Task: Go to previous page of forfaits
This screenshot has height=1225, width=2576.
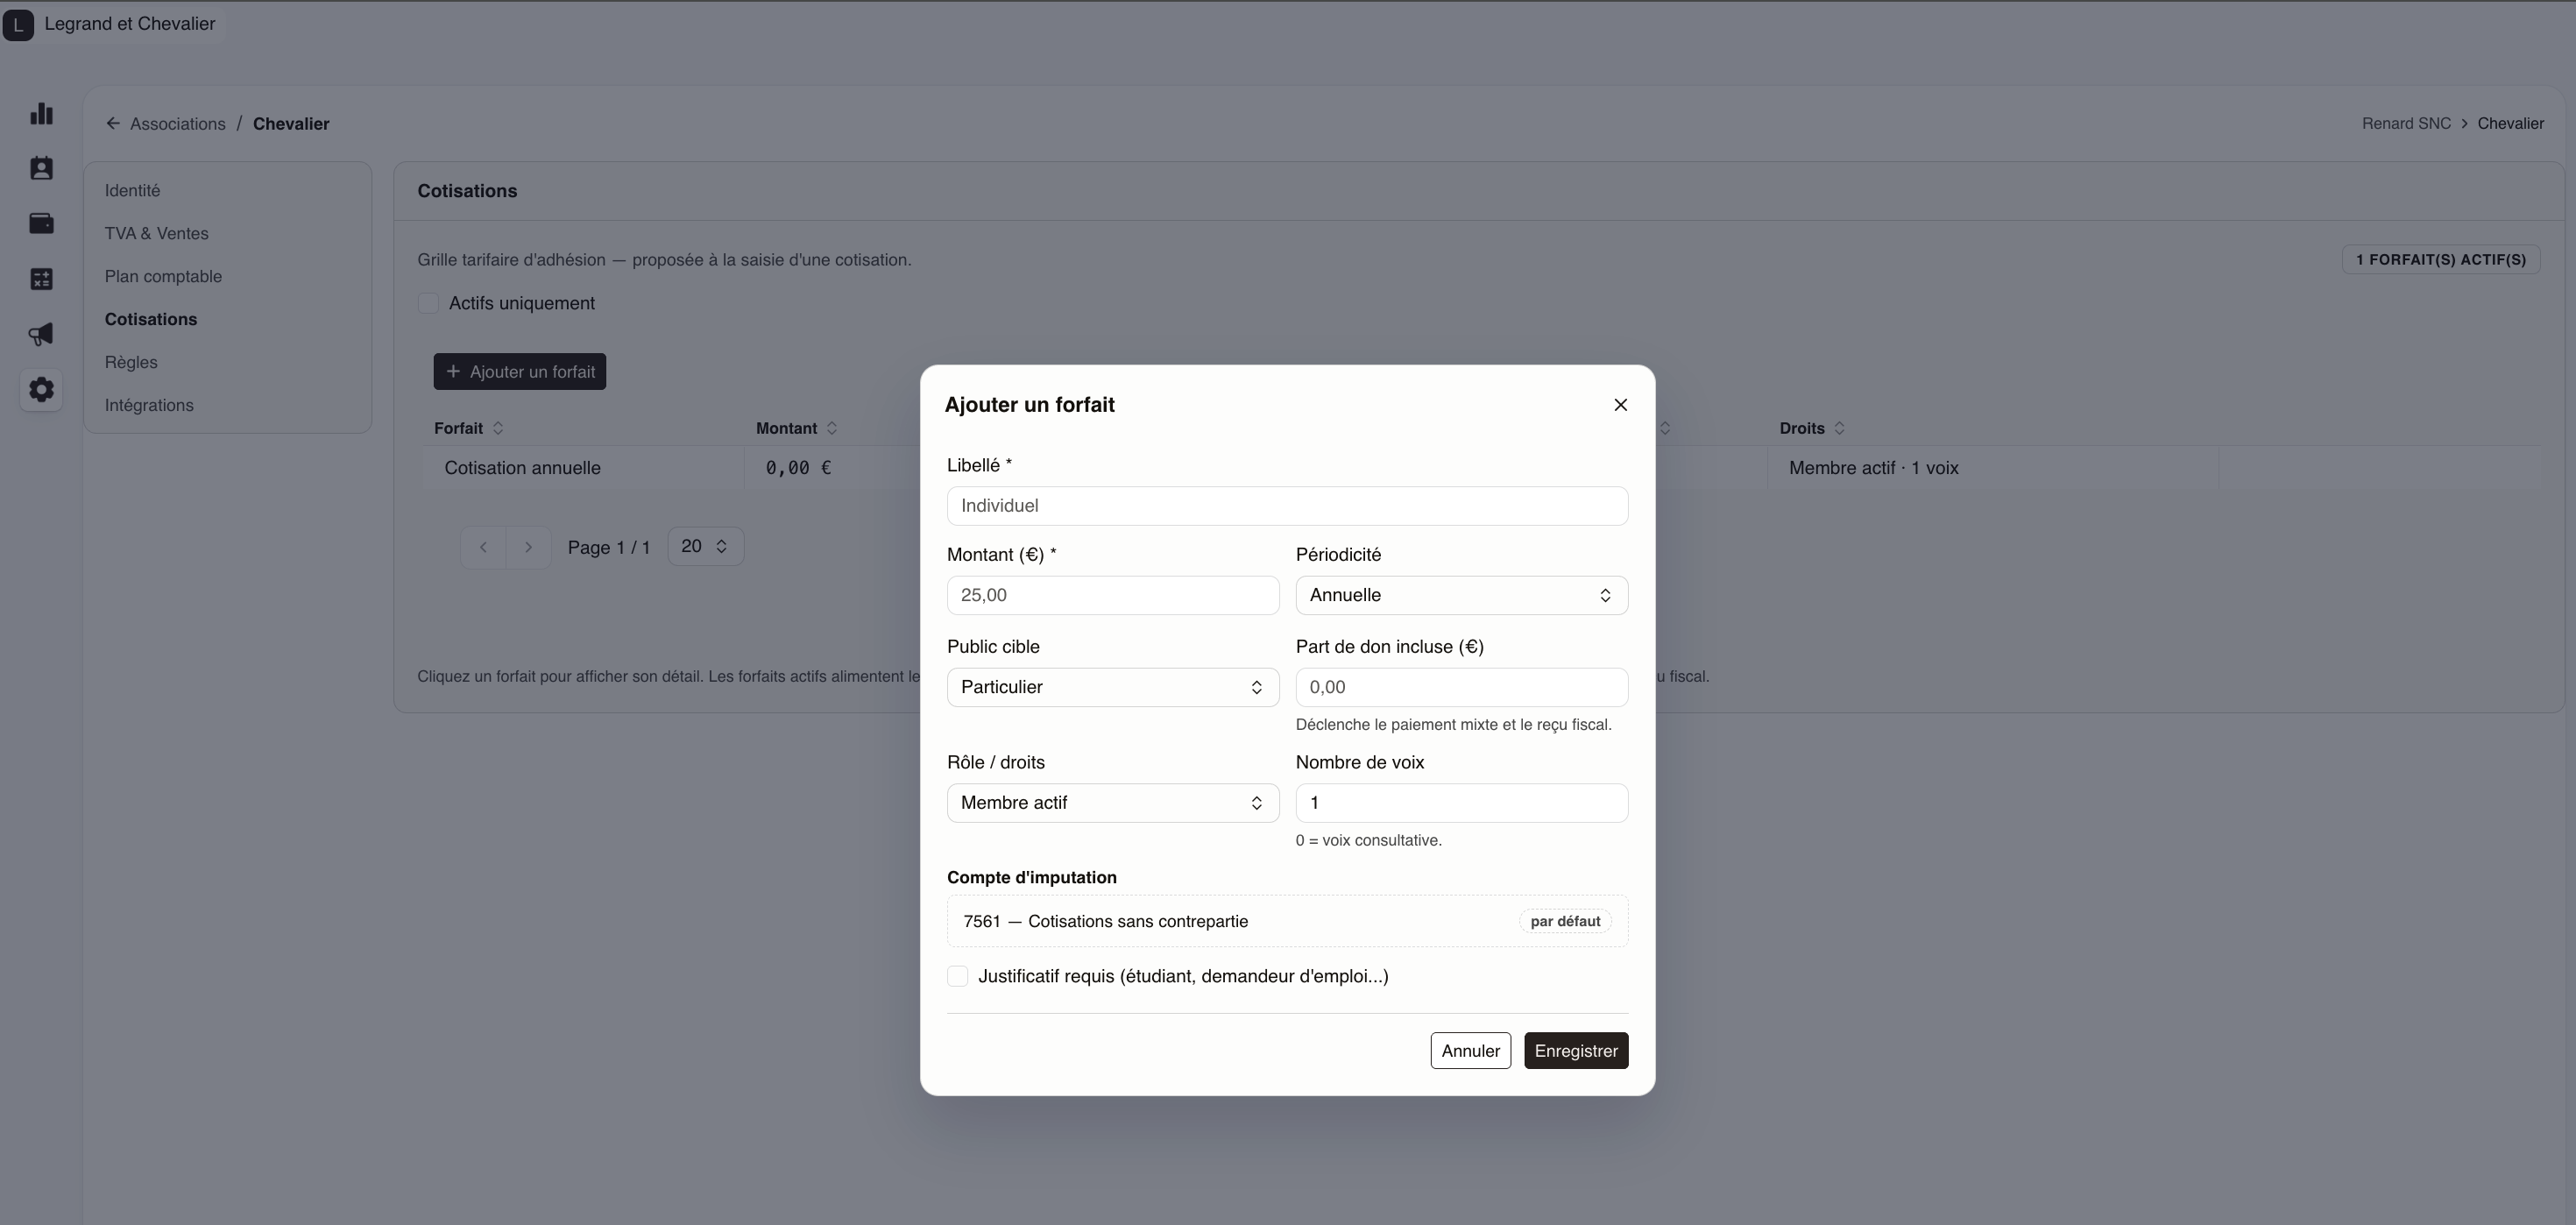Action: point(483,547)
